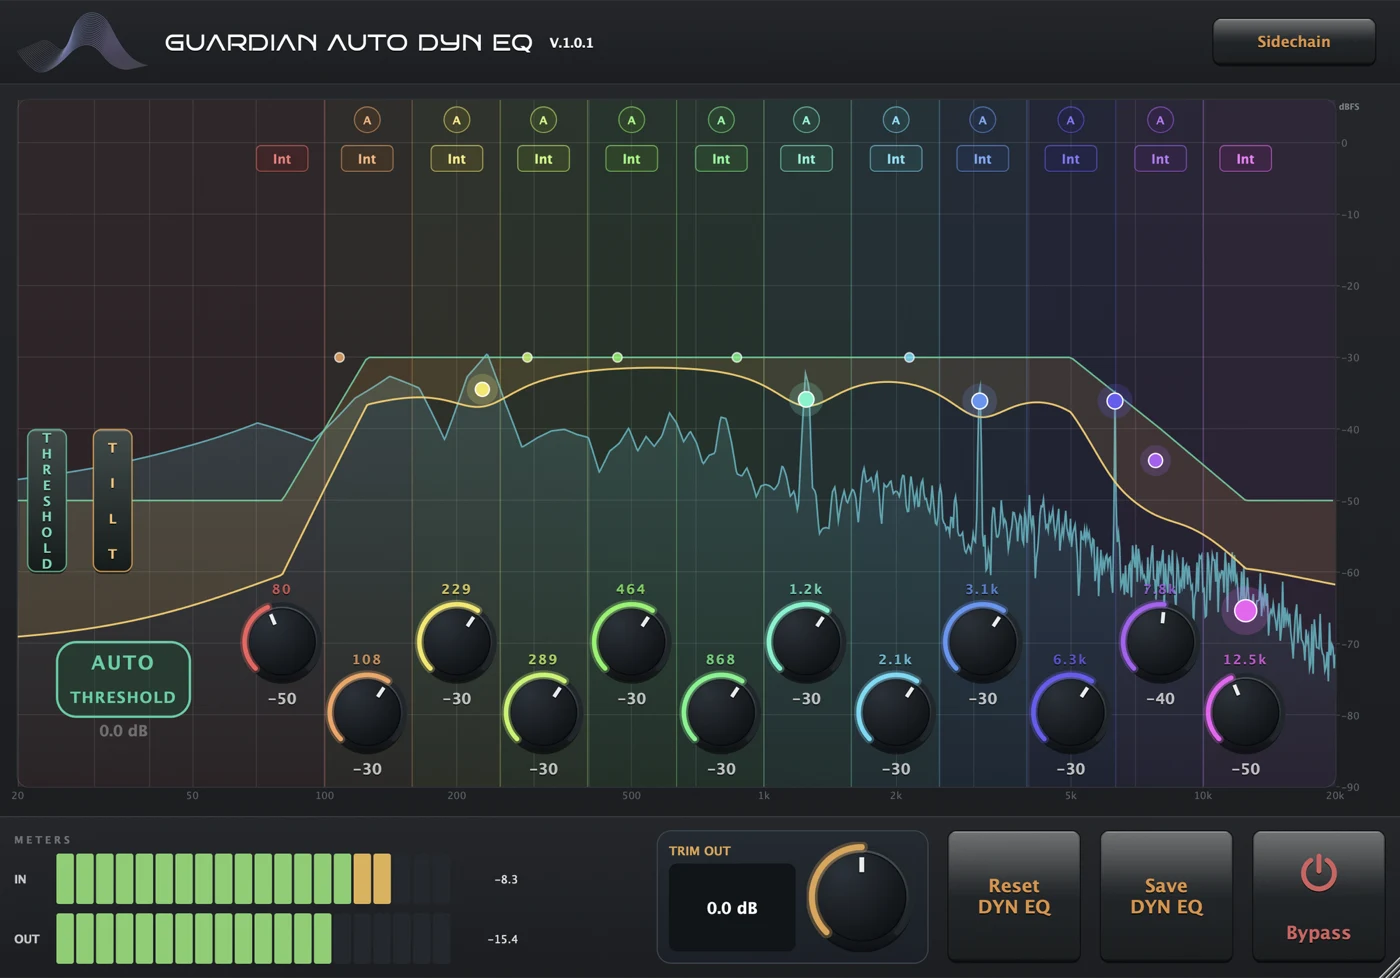
Task: Click the cyan 2.1k threshold knob
Action: click(x=895, y=711)
